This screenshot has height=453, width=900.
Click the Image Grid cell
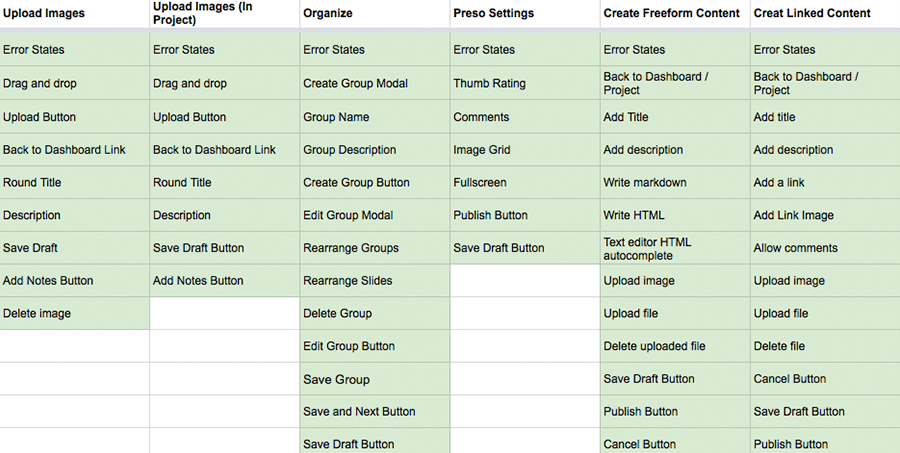point(525,150)
